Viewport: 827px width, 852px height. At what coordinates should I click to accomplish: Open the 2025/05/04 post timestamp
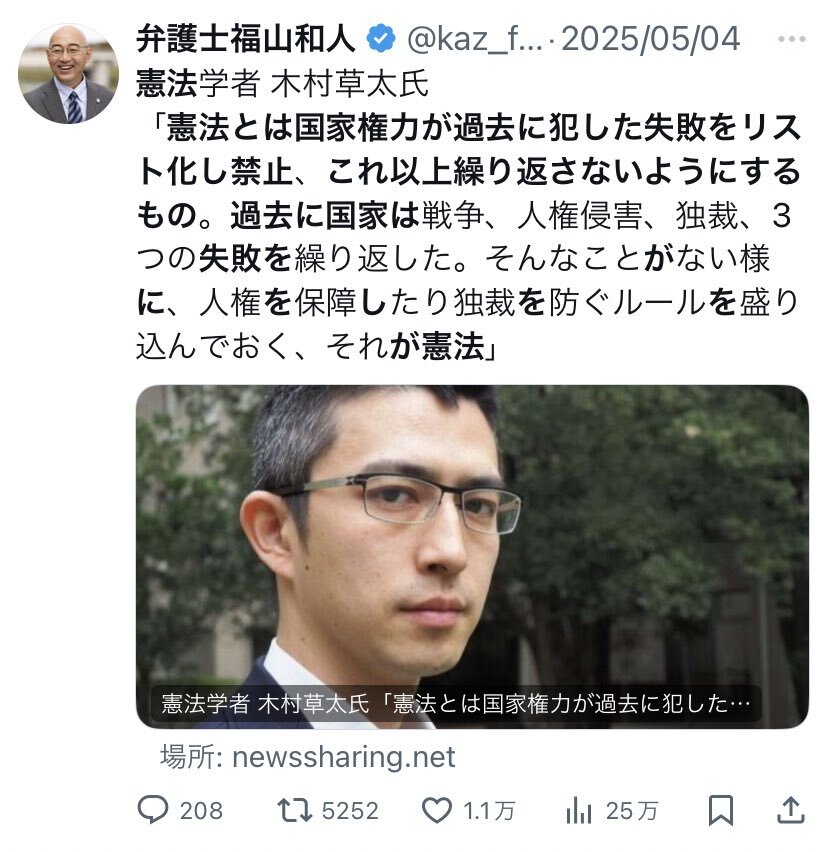pos(650,39)
